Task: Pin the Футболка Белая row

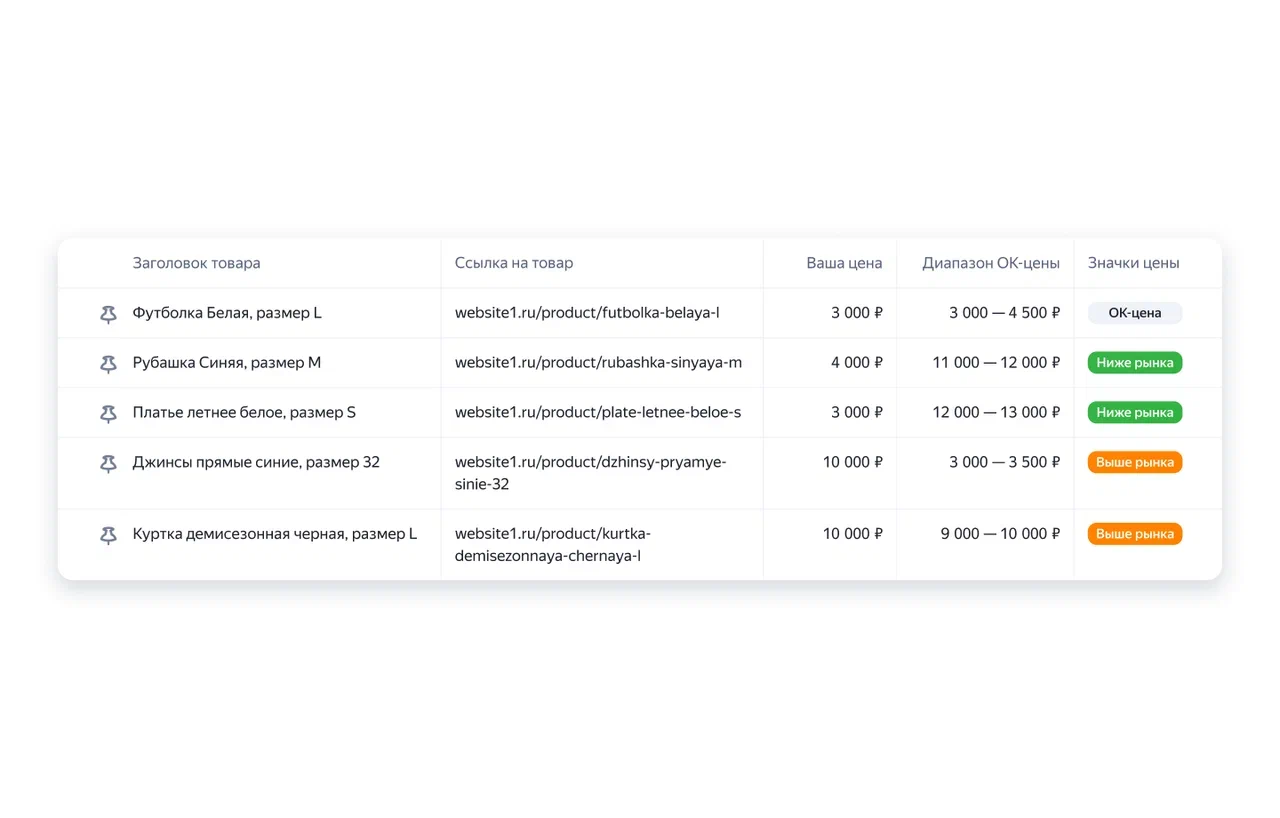Action: point(108,314)
